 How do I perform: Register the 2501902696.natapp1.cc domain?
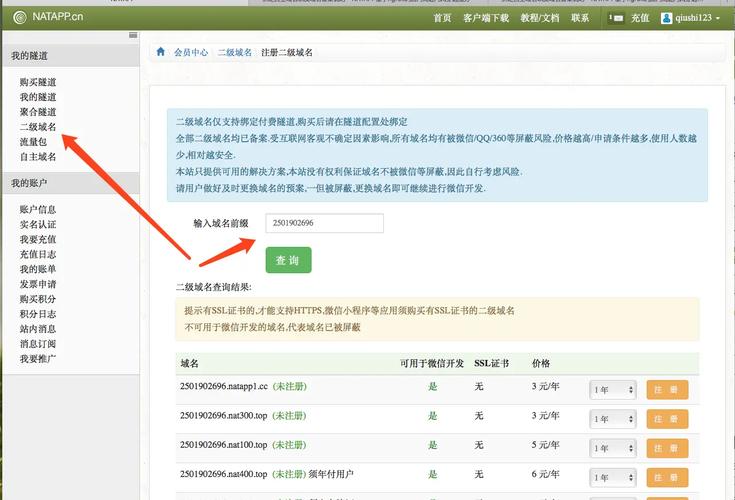[x=667, y=390]
